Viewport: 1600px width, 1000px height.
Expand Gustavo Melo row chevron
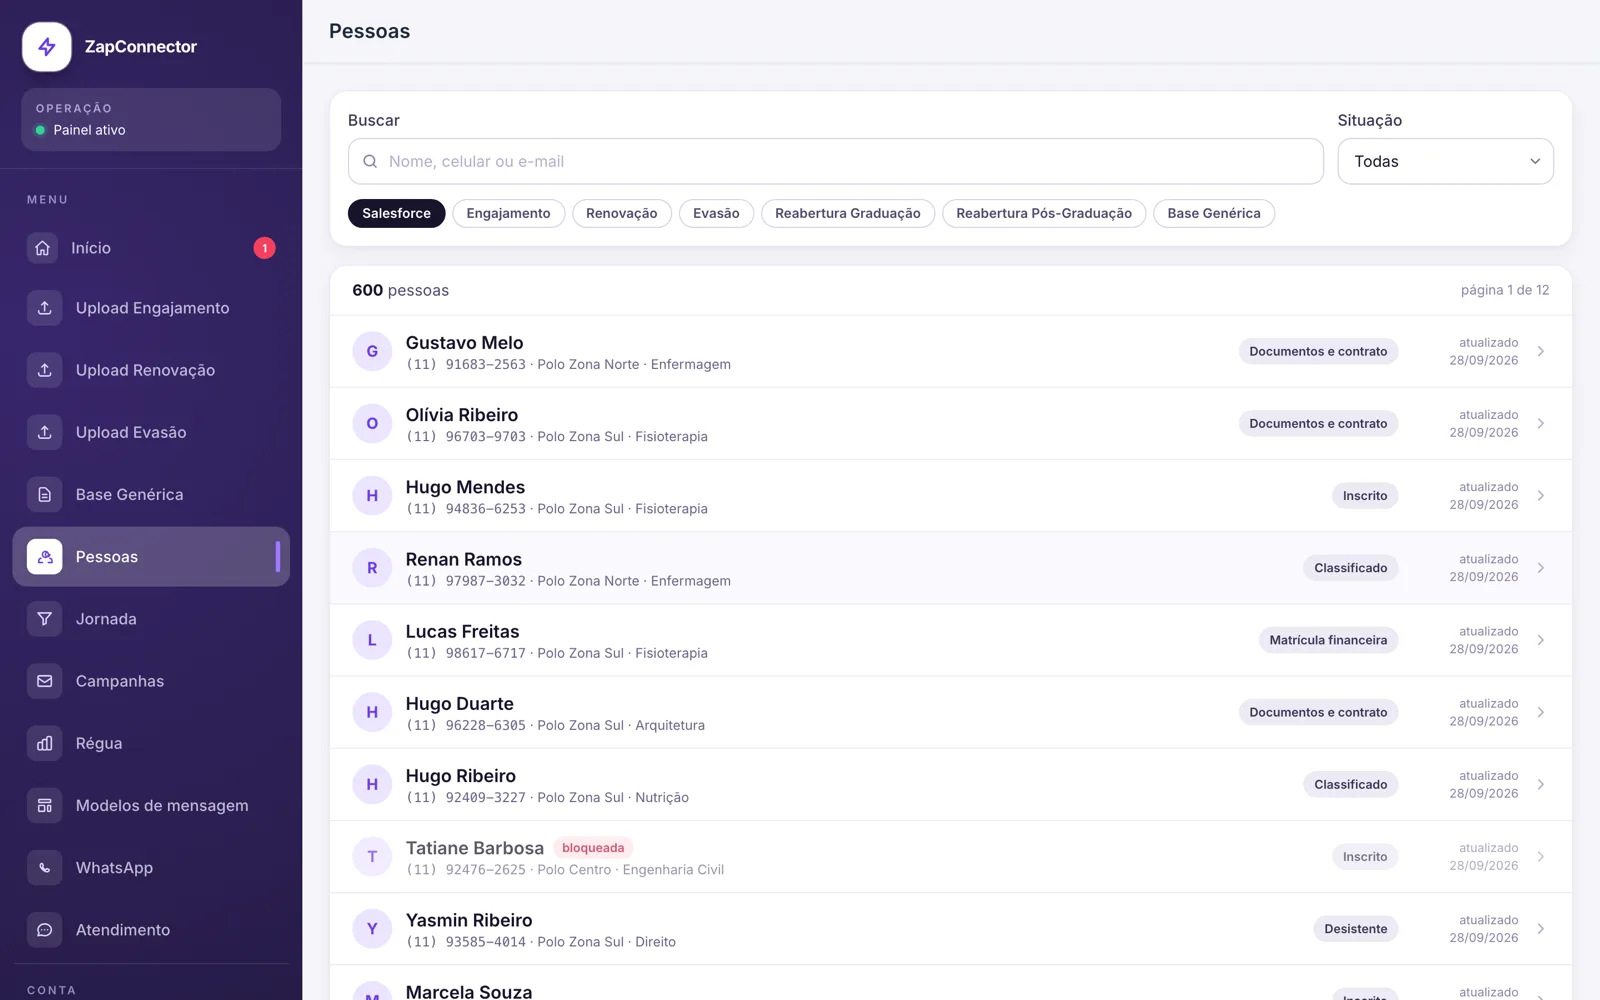click(1541, 351)
